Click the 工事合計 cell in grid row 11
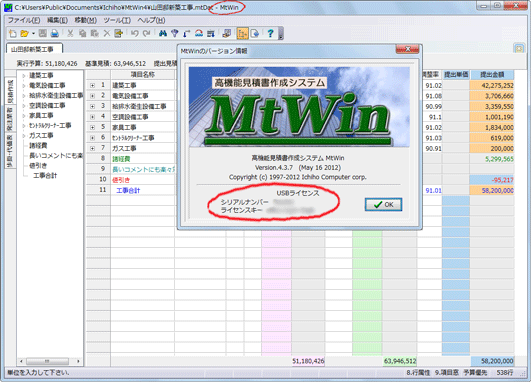This screenshot has height=382, width=531. [x=143, y=190]
